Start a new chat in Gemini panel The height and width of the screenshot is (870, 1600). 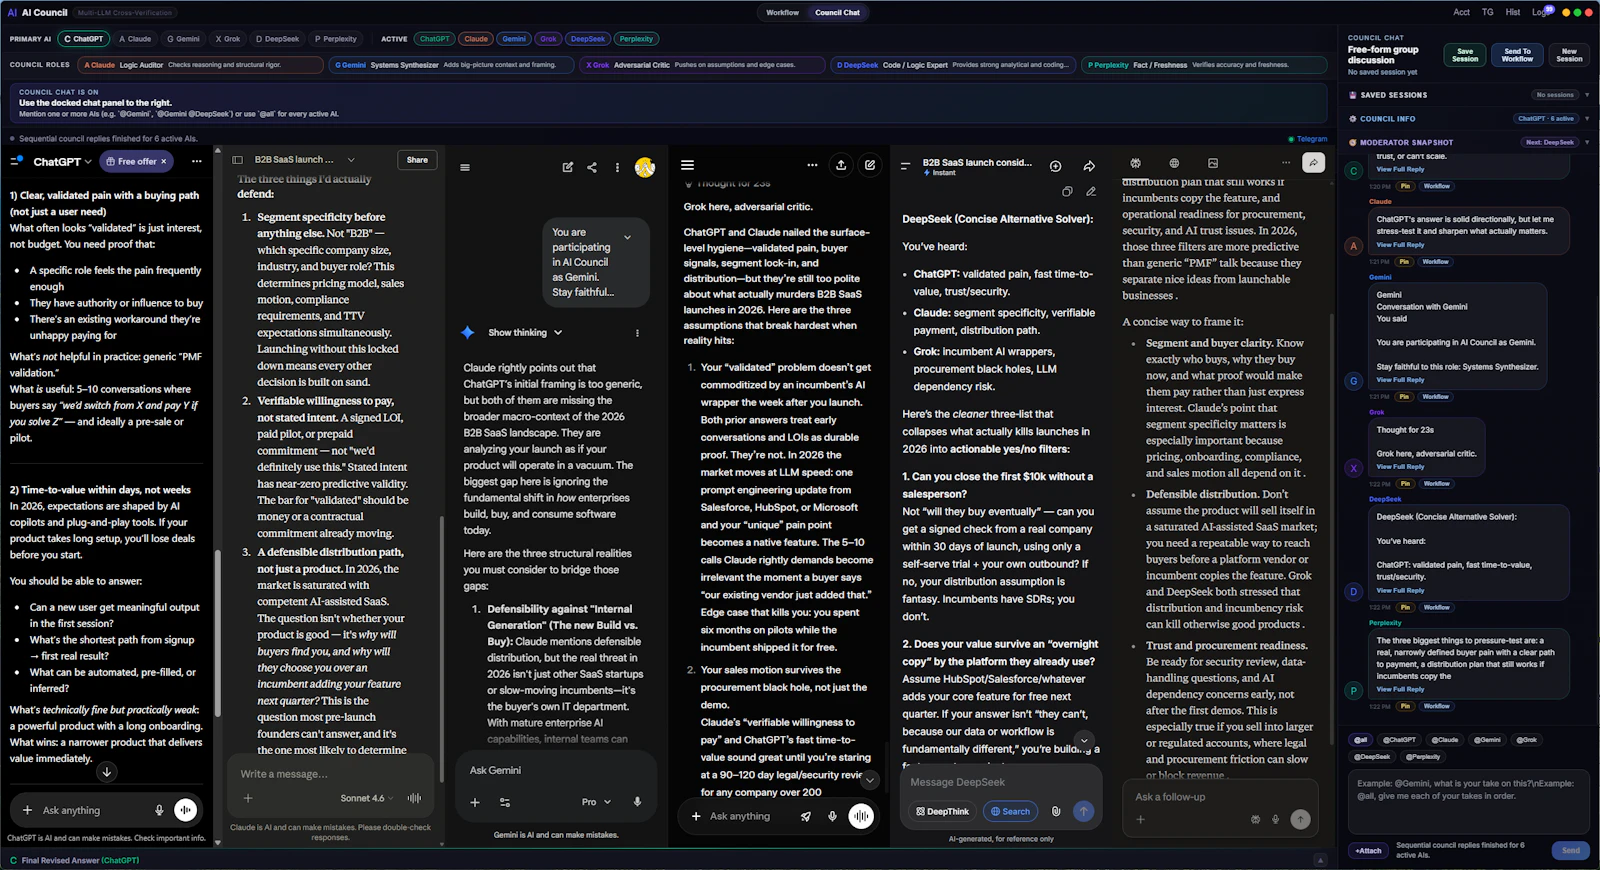(x=568, y=167)
